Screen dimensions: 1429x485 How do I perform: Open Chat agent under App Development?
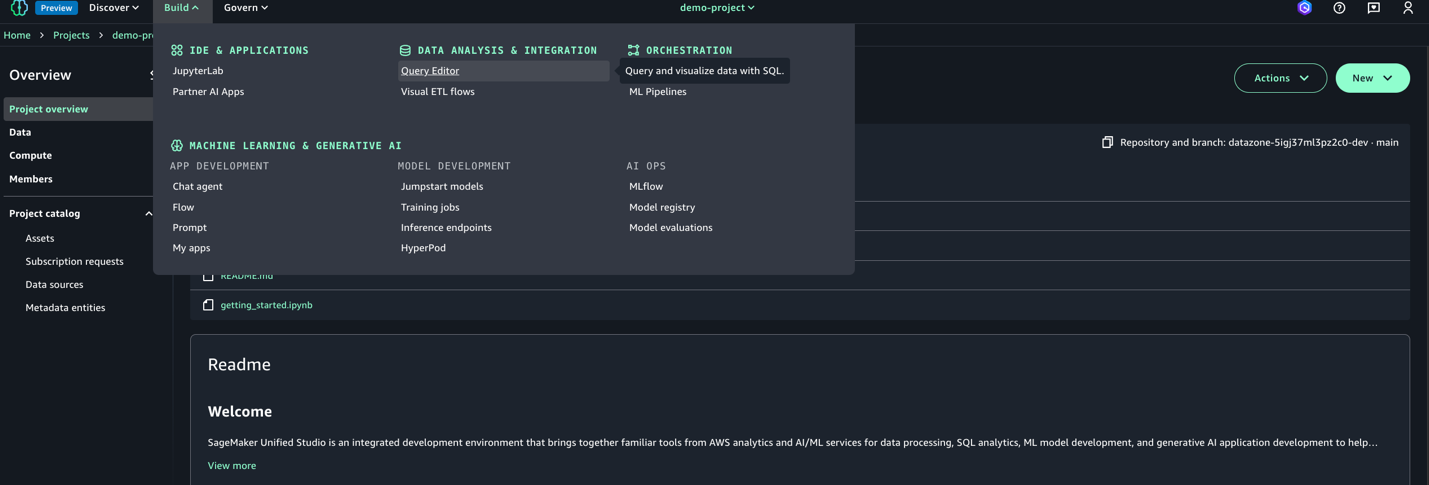point(198,187)
